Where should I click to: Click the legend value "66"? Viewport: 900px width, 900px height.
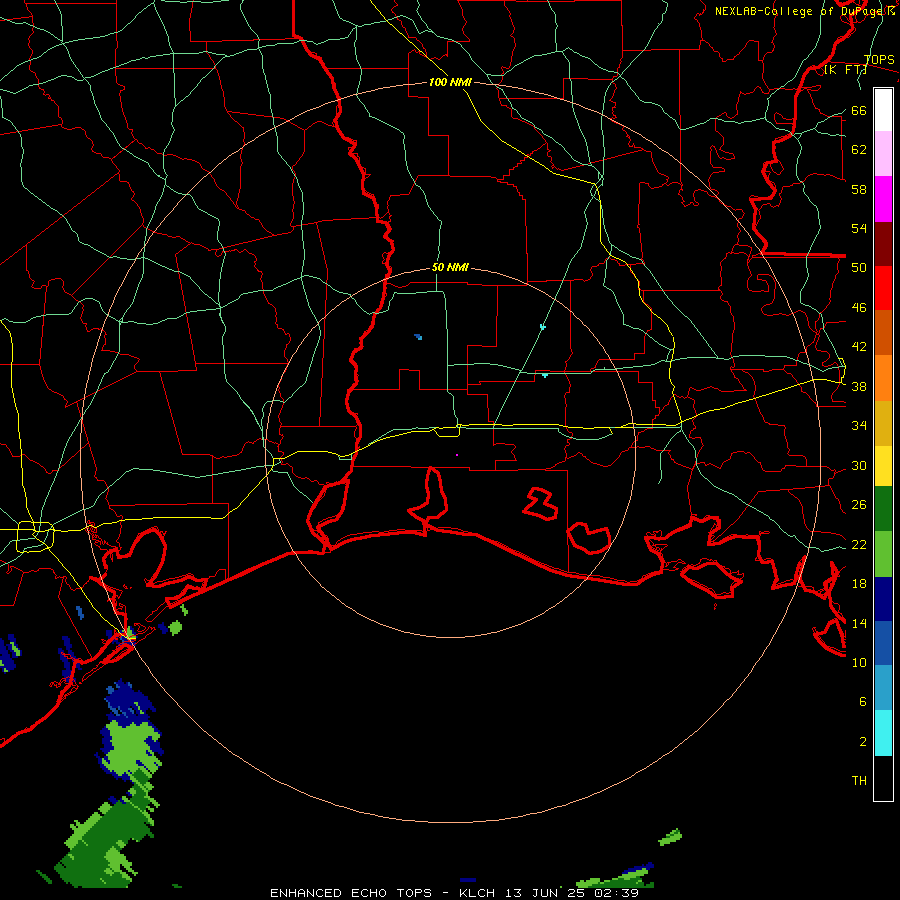coord(859,110)
